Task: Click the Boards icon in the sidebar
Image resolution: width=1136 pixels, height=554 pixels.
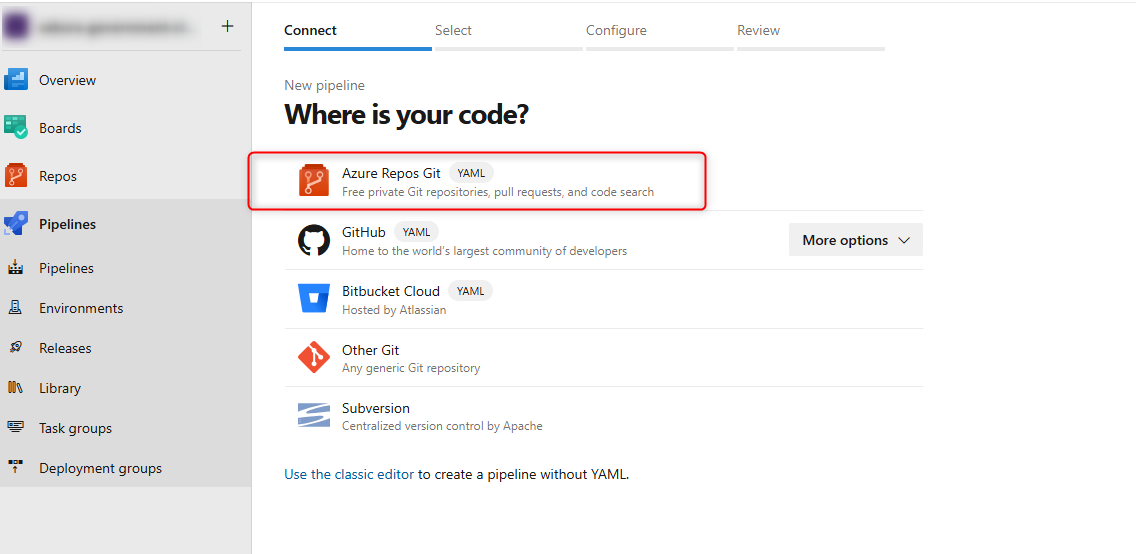Action: click(x=15, y=127)
